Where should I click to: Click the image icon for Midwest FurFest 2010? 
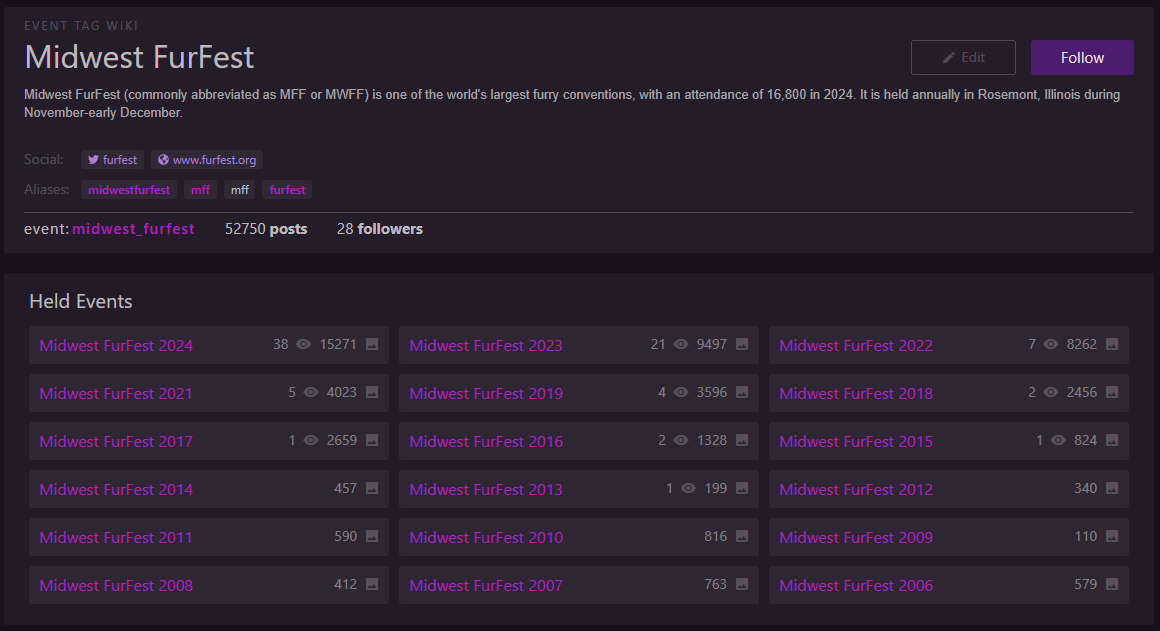click(742, 536)
